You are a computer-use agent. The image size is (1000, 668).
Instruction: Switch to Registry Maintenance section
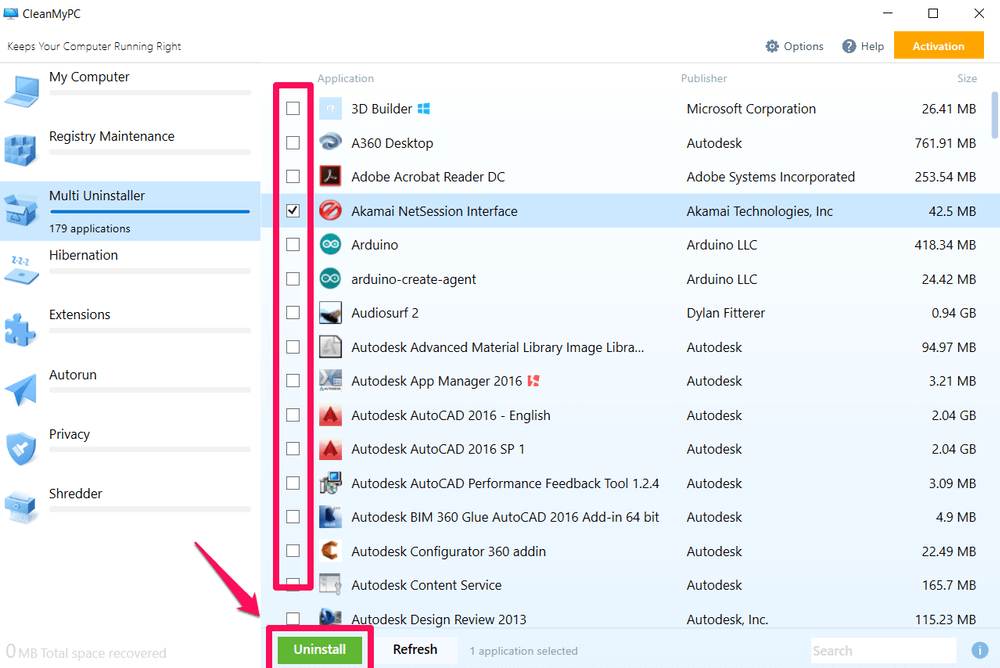(x=130, y=151)
